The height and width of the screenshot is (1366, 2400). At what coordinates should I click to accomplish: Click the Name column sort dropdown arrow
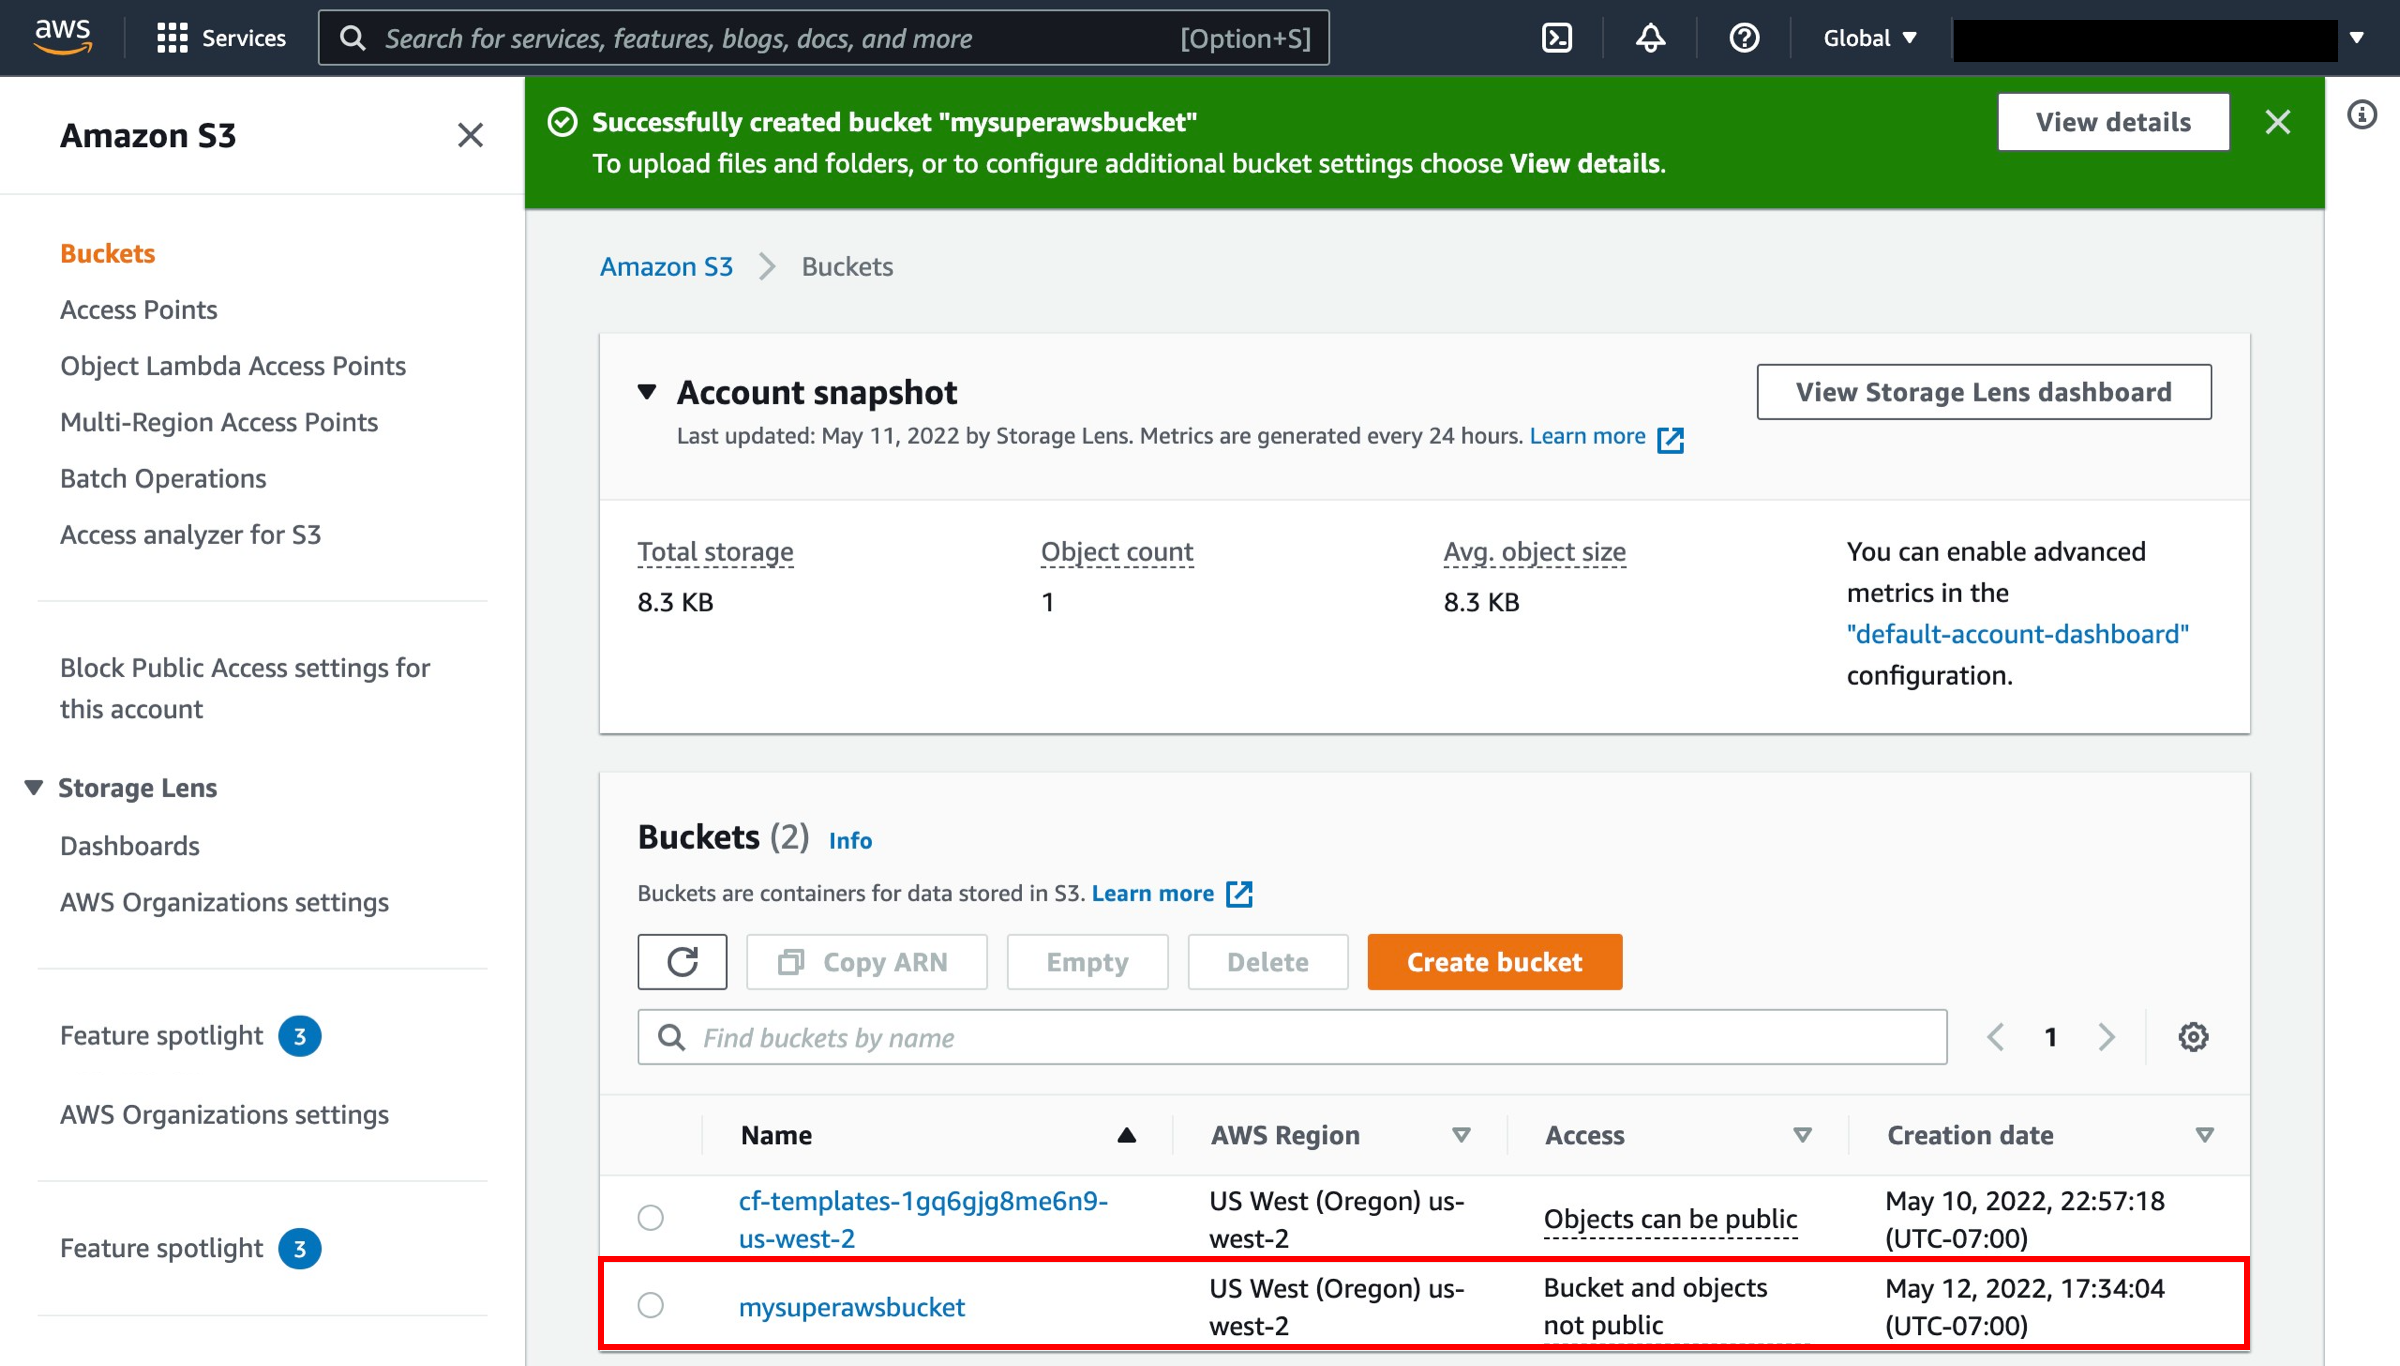[x=1126, y=1135]
